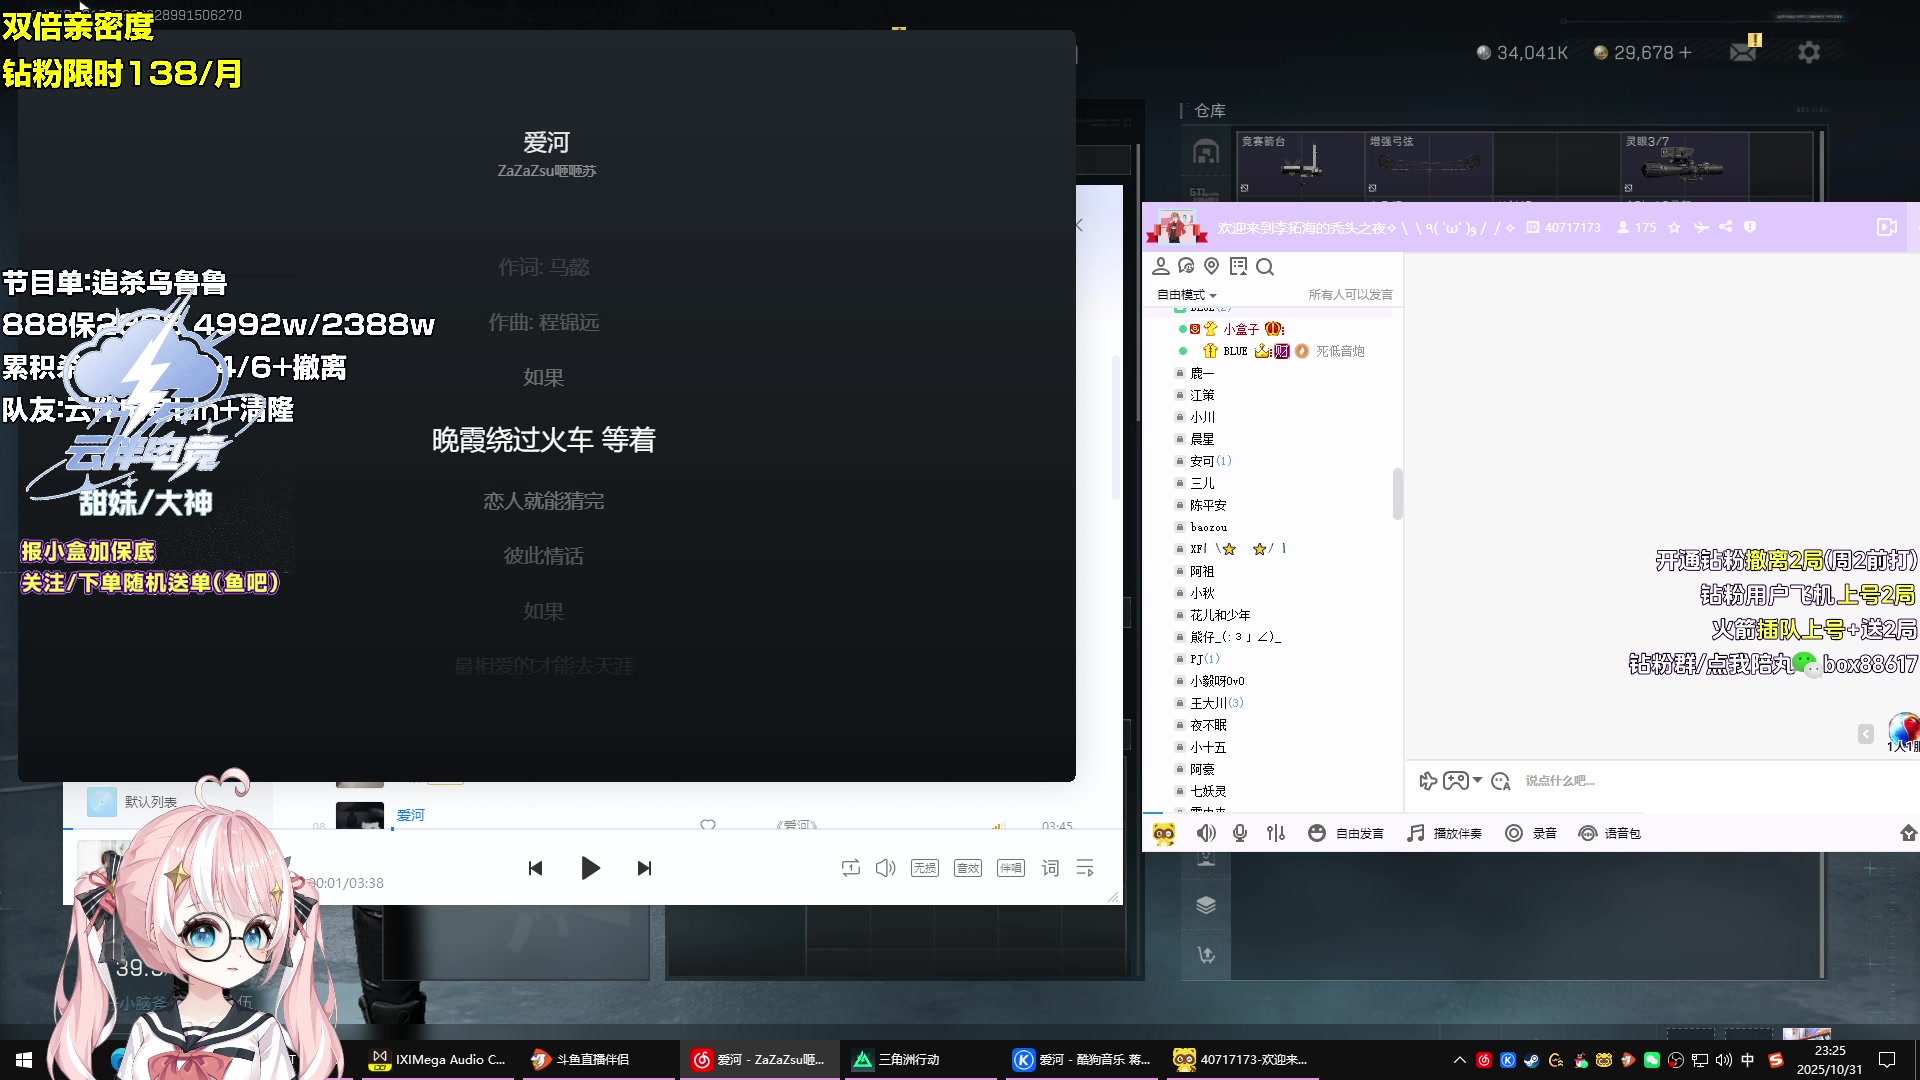Click the microphone icon in the bottom toolbar
1920x1080 pixels.
click(x=1240, y=832)
